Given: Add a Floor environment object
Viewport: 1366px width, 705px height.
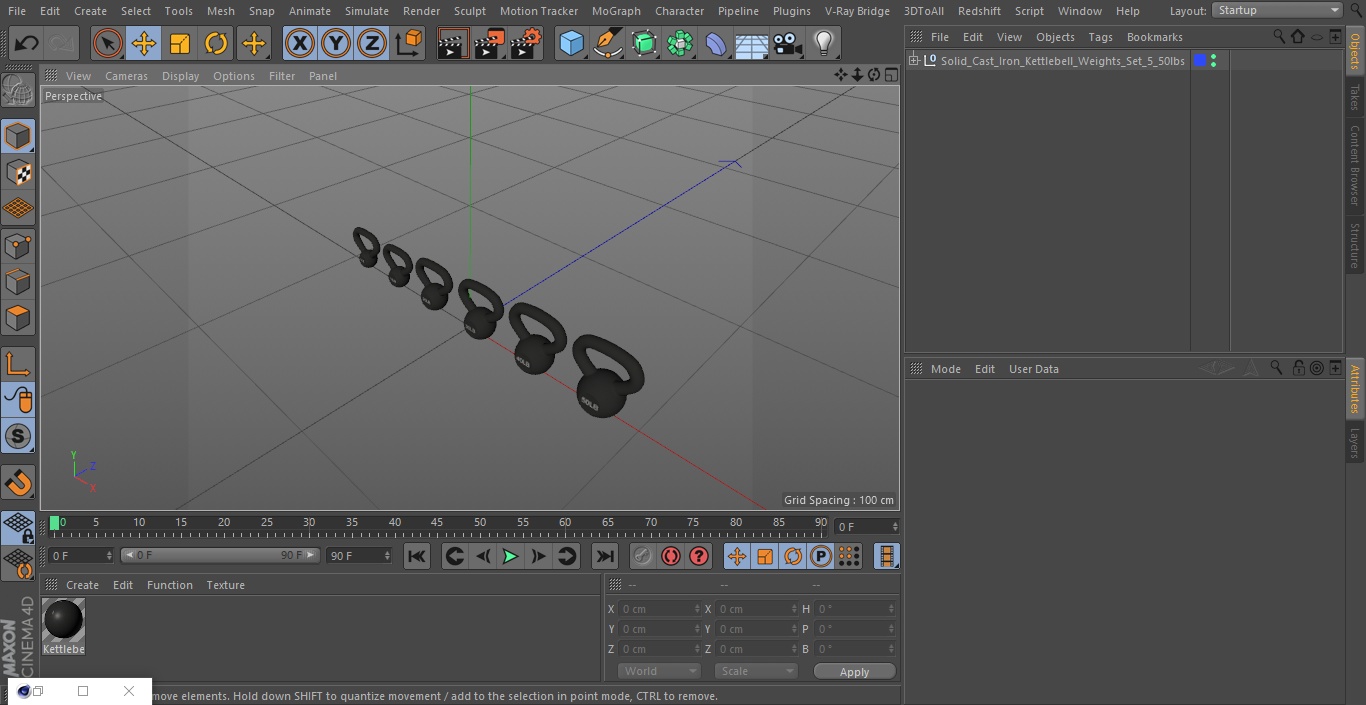Looking at the screenshot, I should click(752, 44).
